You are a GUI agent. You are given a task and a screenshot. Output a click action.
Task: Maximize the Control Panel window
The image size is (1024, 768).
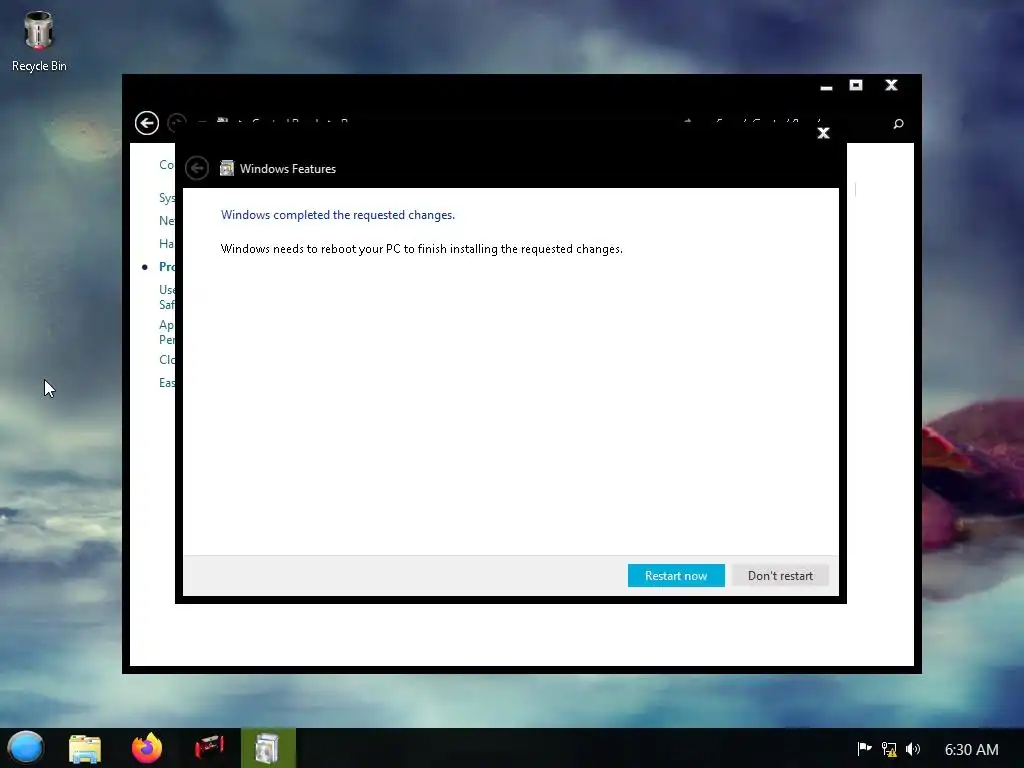[x=856, y=85]
